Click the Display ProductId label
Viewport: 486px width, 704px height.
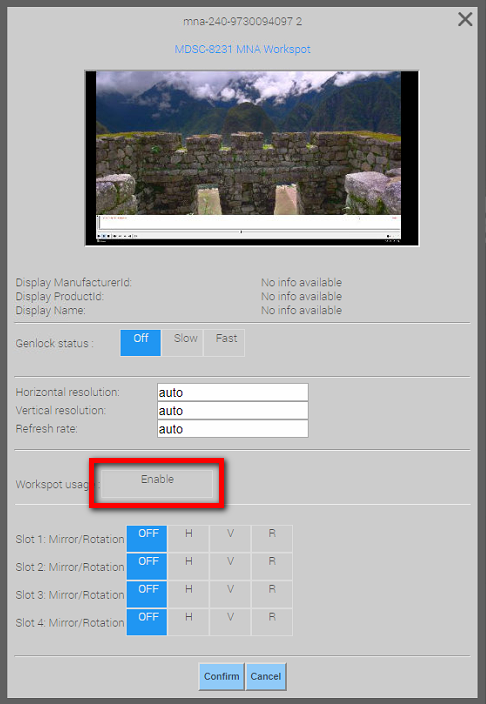pyautogui.click(x=60, y=296)
